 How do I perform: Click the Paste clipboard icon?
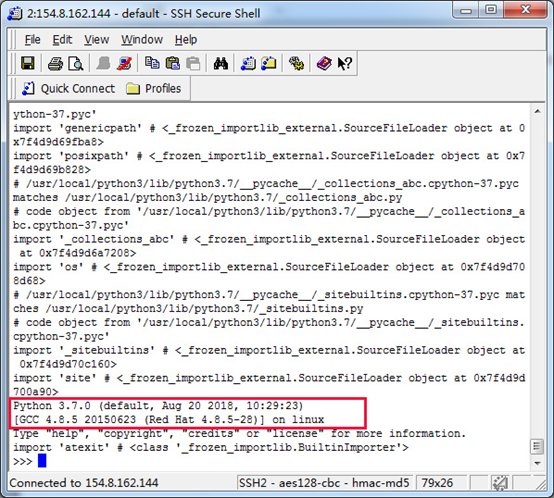(173, 64)
